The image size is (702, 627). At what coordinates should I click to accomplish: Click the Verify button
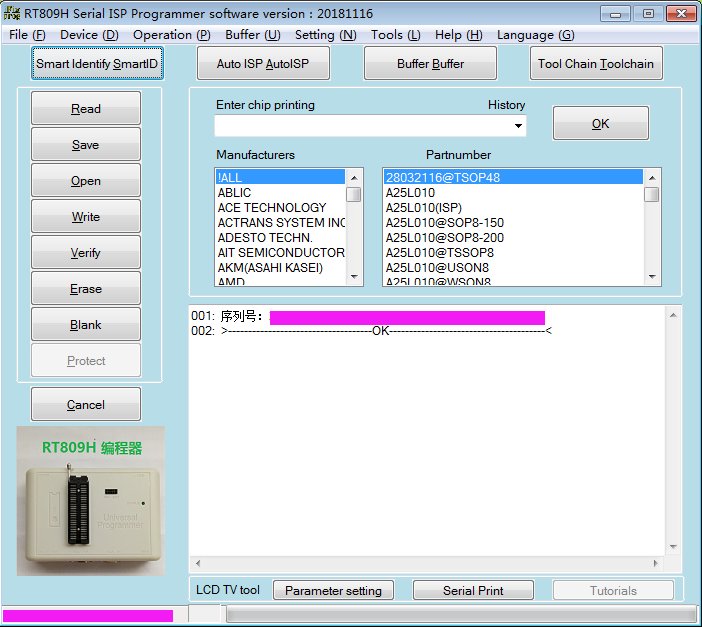tap(86, 252)
